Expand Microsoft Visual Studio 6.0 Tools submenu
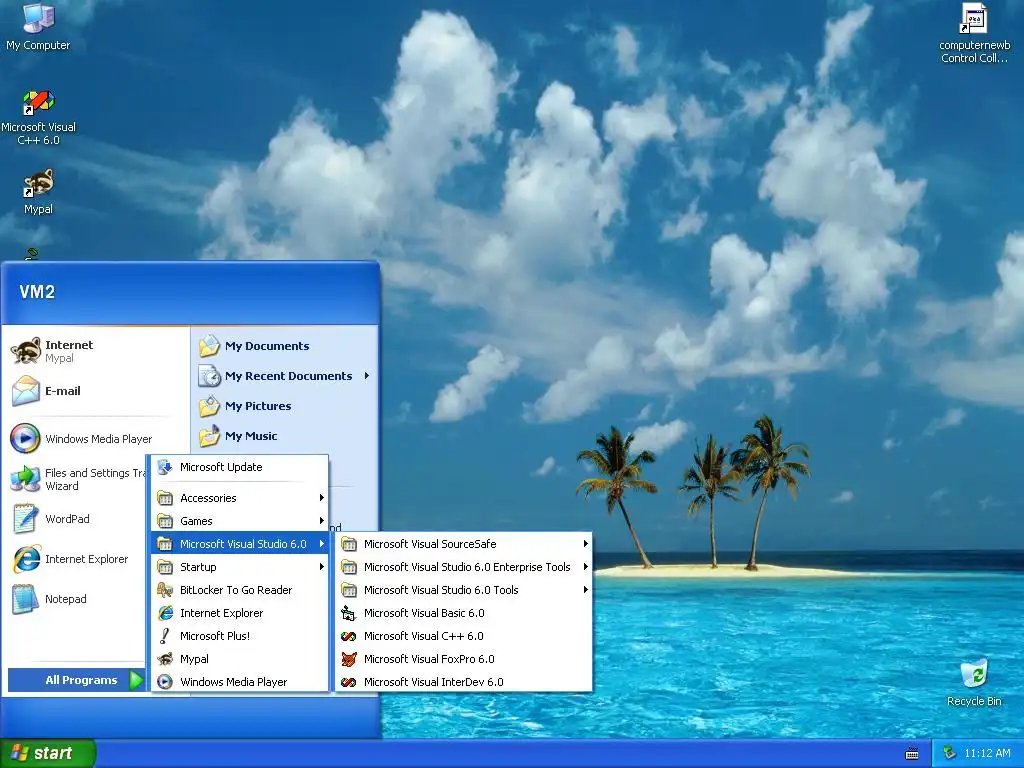Image resolution: width=1024 pixels, height=768 pixels. point(464,590)
